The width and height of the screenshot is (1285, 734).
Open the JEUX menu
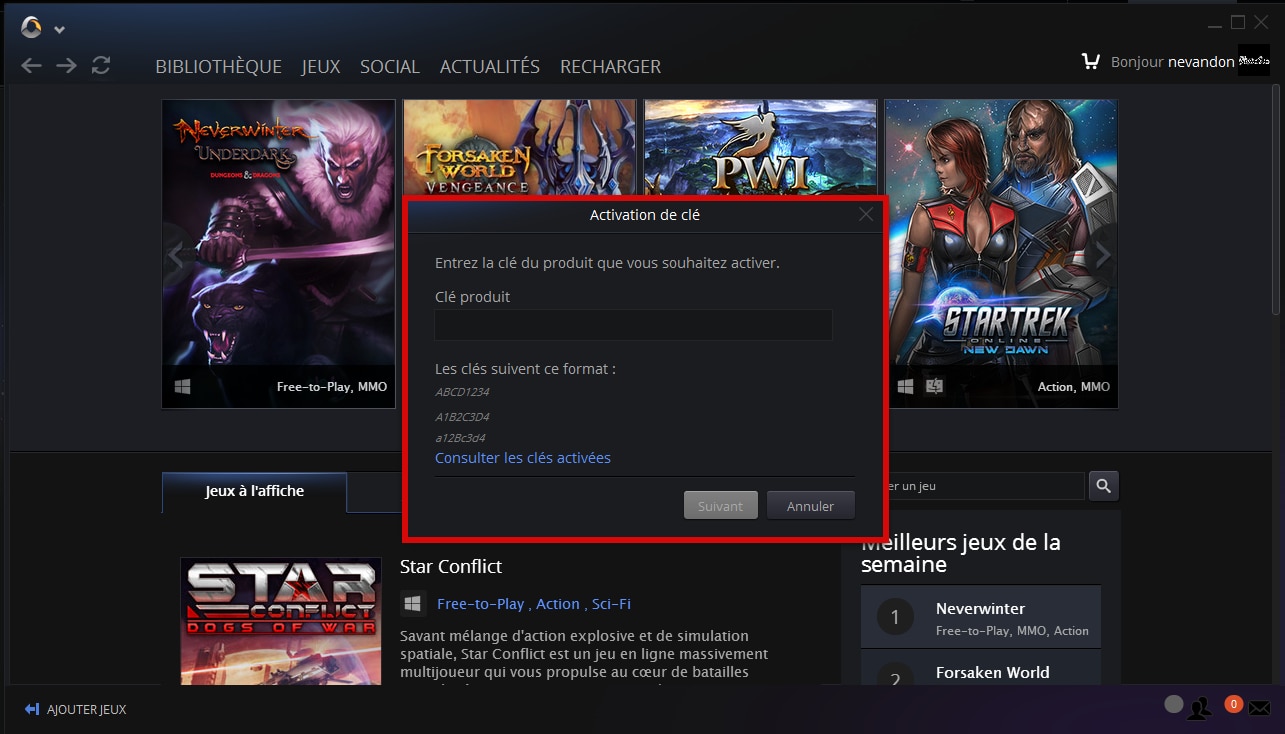pos(321,67)
